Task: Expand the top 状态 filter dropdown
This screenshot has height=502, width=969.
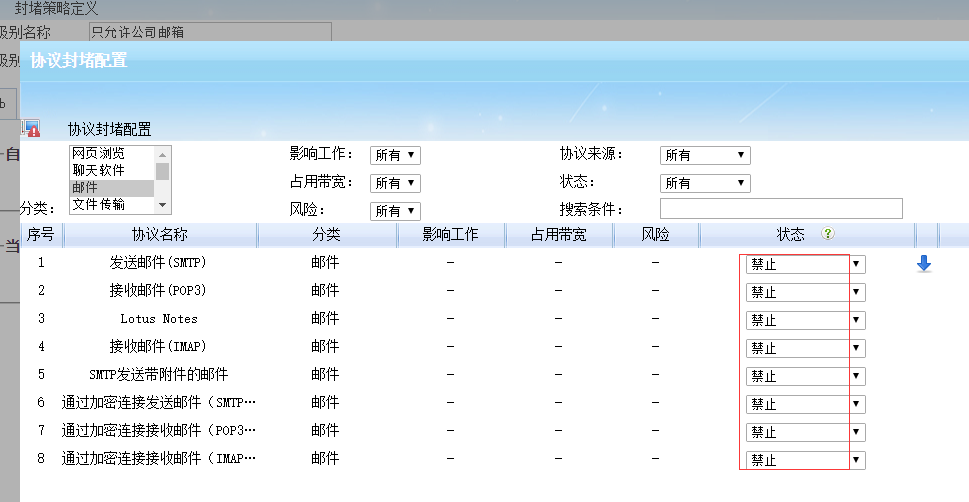Action: click(x=705, y=183)
